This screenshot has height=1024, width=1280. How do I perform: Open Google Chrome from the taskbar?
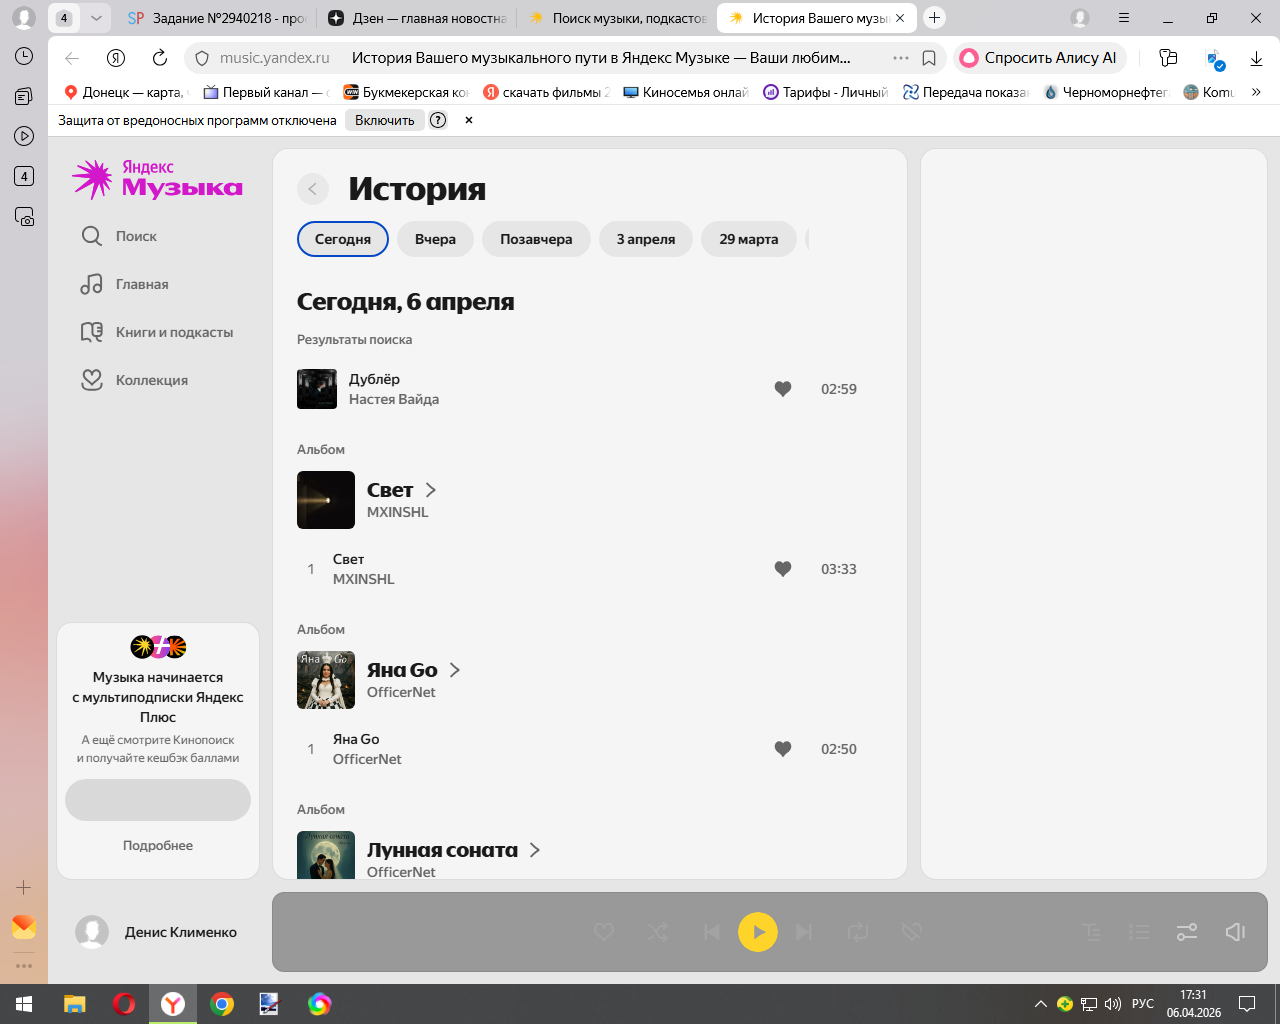click(222, 1004)
